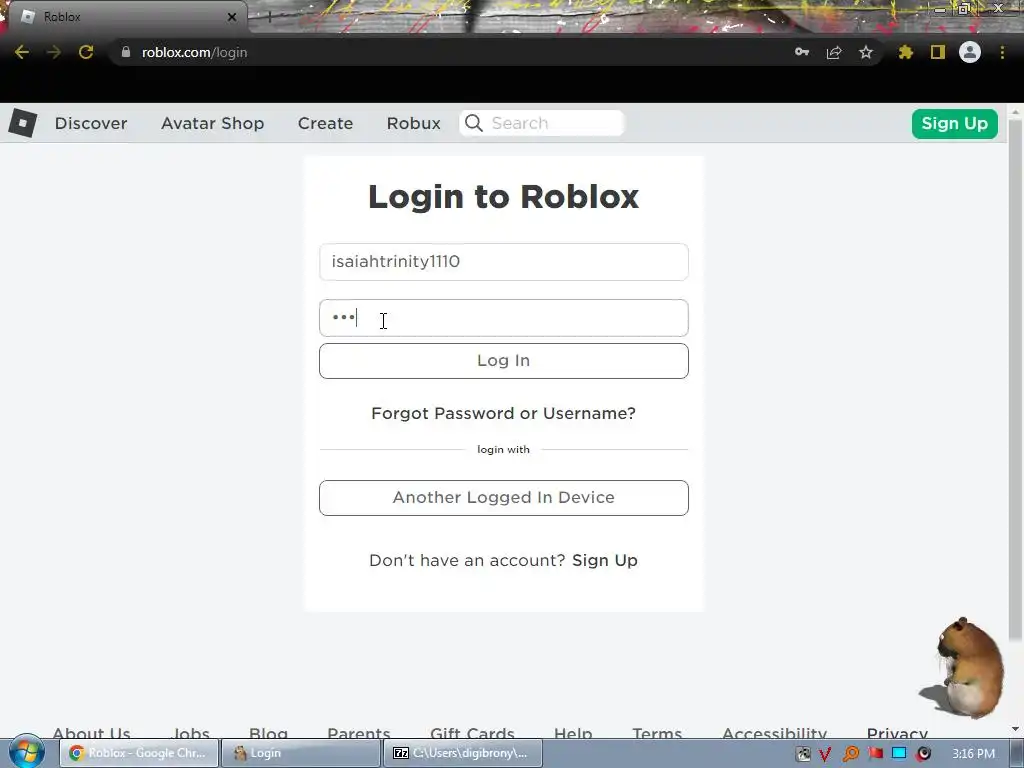Open the Help footer link
This screenshot has height=768, width=1024.
click(x=573, y=733)
